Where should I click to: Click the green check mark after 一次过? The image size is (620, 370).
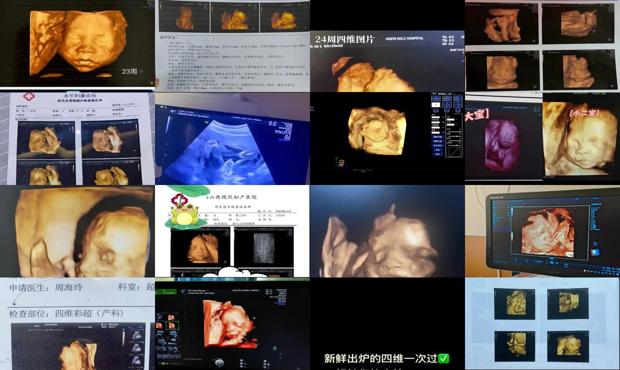click(x=444, y=359)
